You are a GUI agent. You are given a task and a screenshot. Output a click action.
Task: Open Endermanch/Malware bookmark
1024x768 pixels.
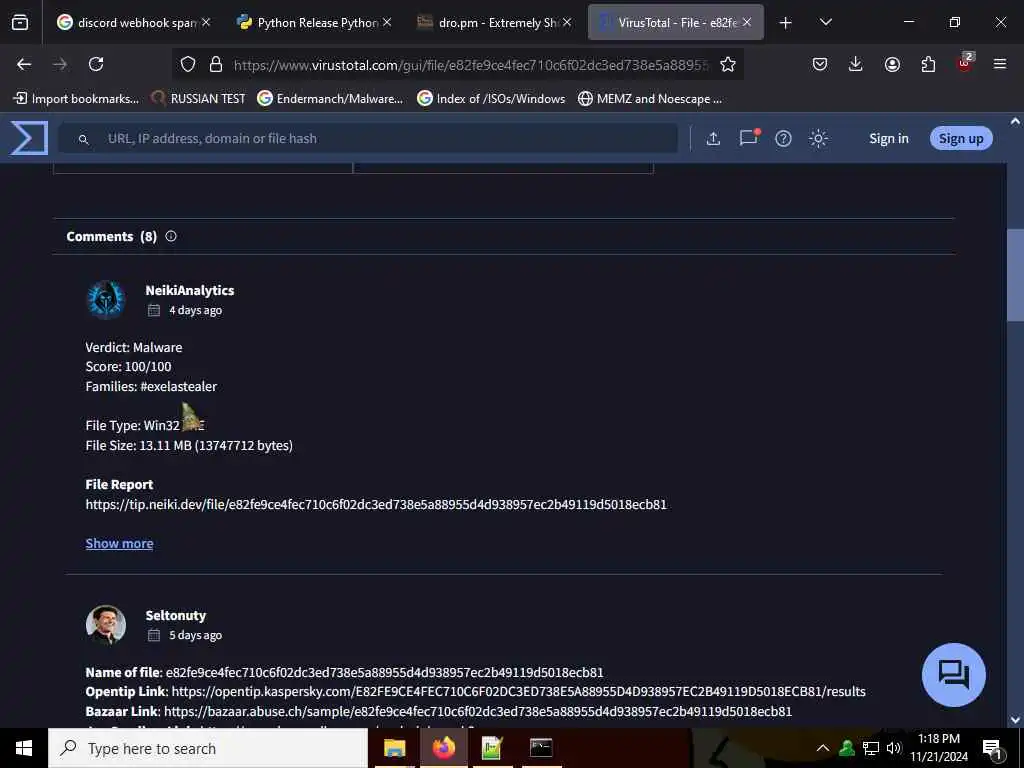pyautogui.click(x=330, y=99)
